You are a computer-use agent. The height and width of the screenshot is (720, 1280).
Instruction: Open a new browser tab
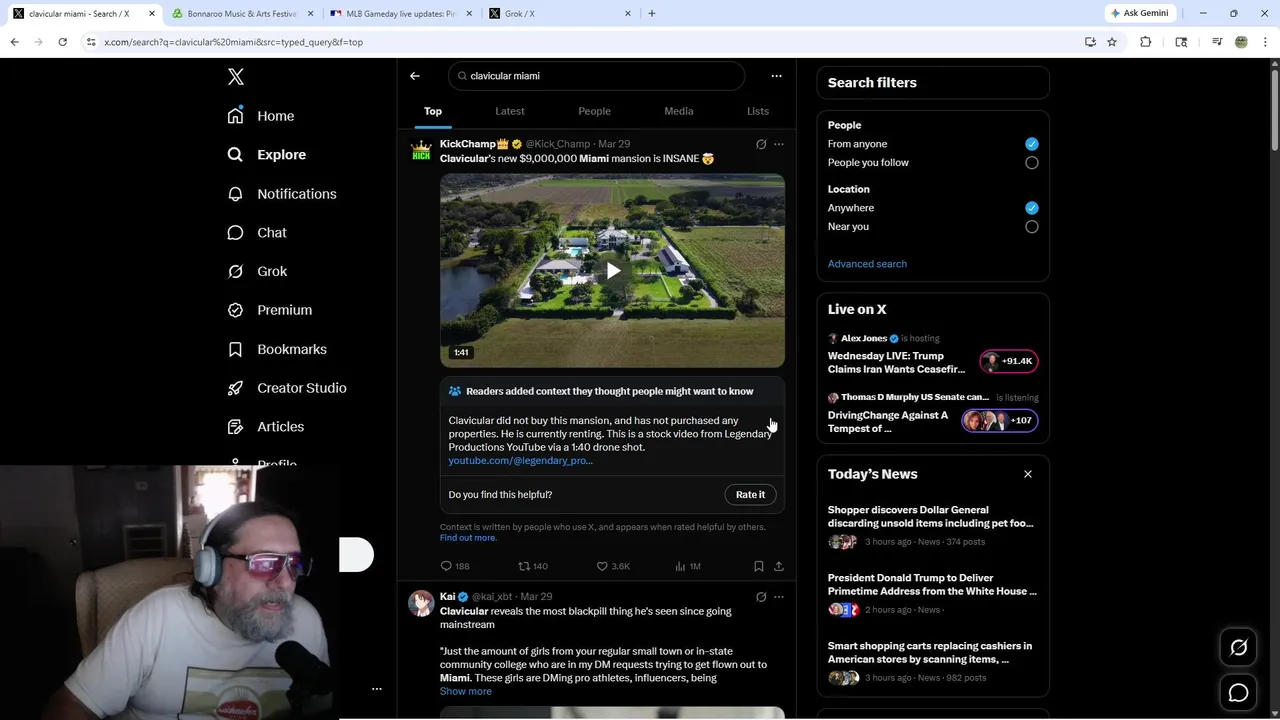pos(652,14)
